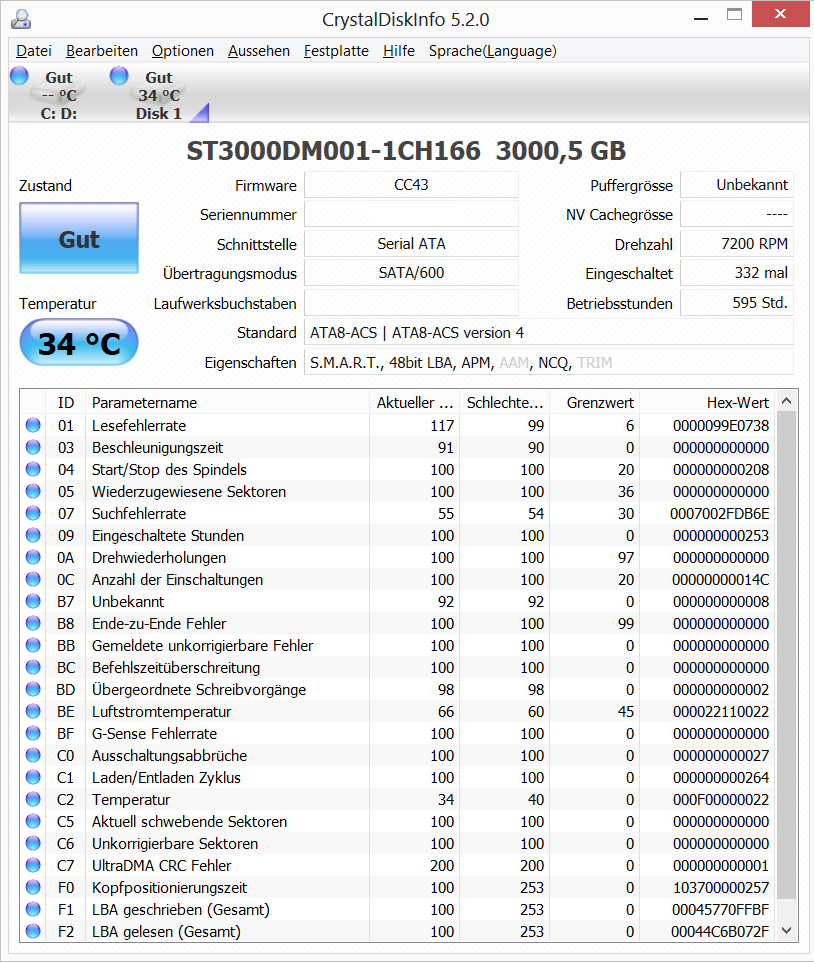
Task: Click the blue status orb for Disk 1
Action: [119, 75]
